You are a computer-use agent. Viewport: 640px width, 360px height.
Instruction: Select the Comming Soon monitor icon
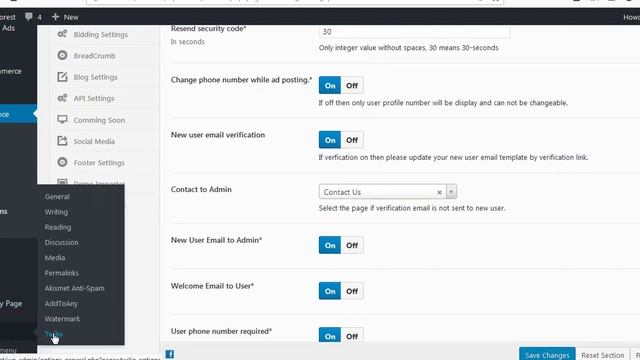(x=62, y=119)
